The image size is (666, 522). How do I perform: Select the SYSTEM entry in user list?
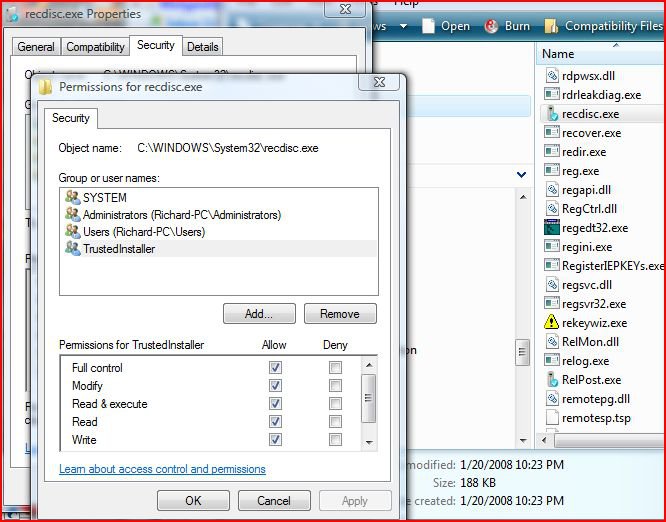coord(218,198)
